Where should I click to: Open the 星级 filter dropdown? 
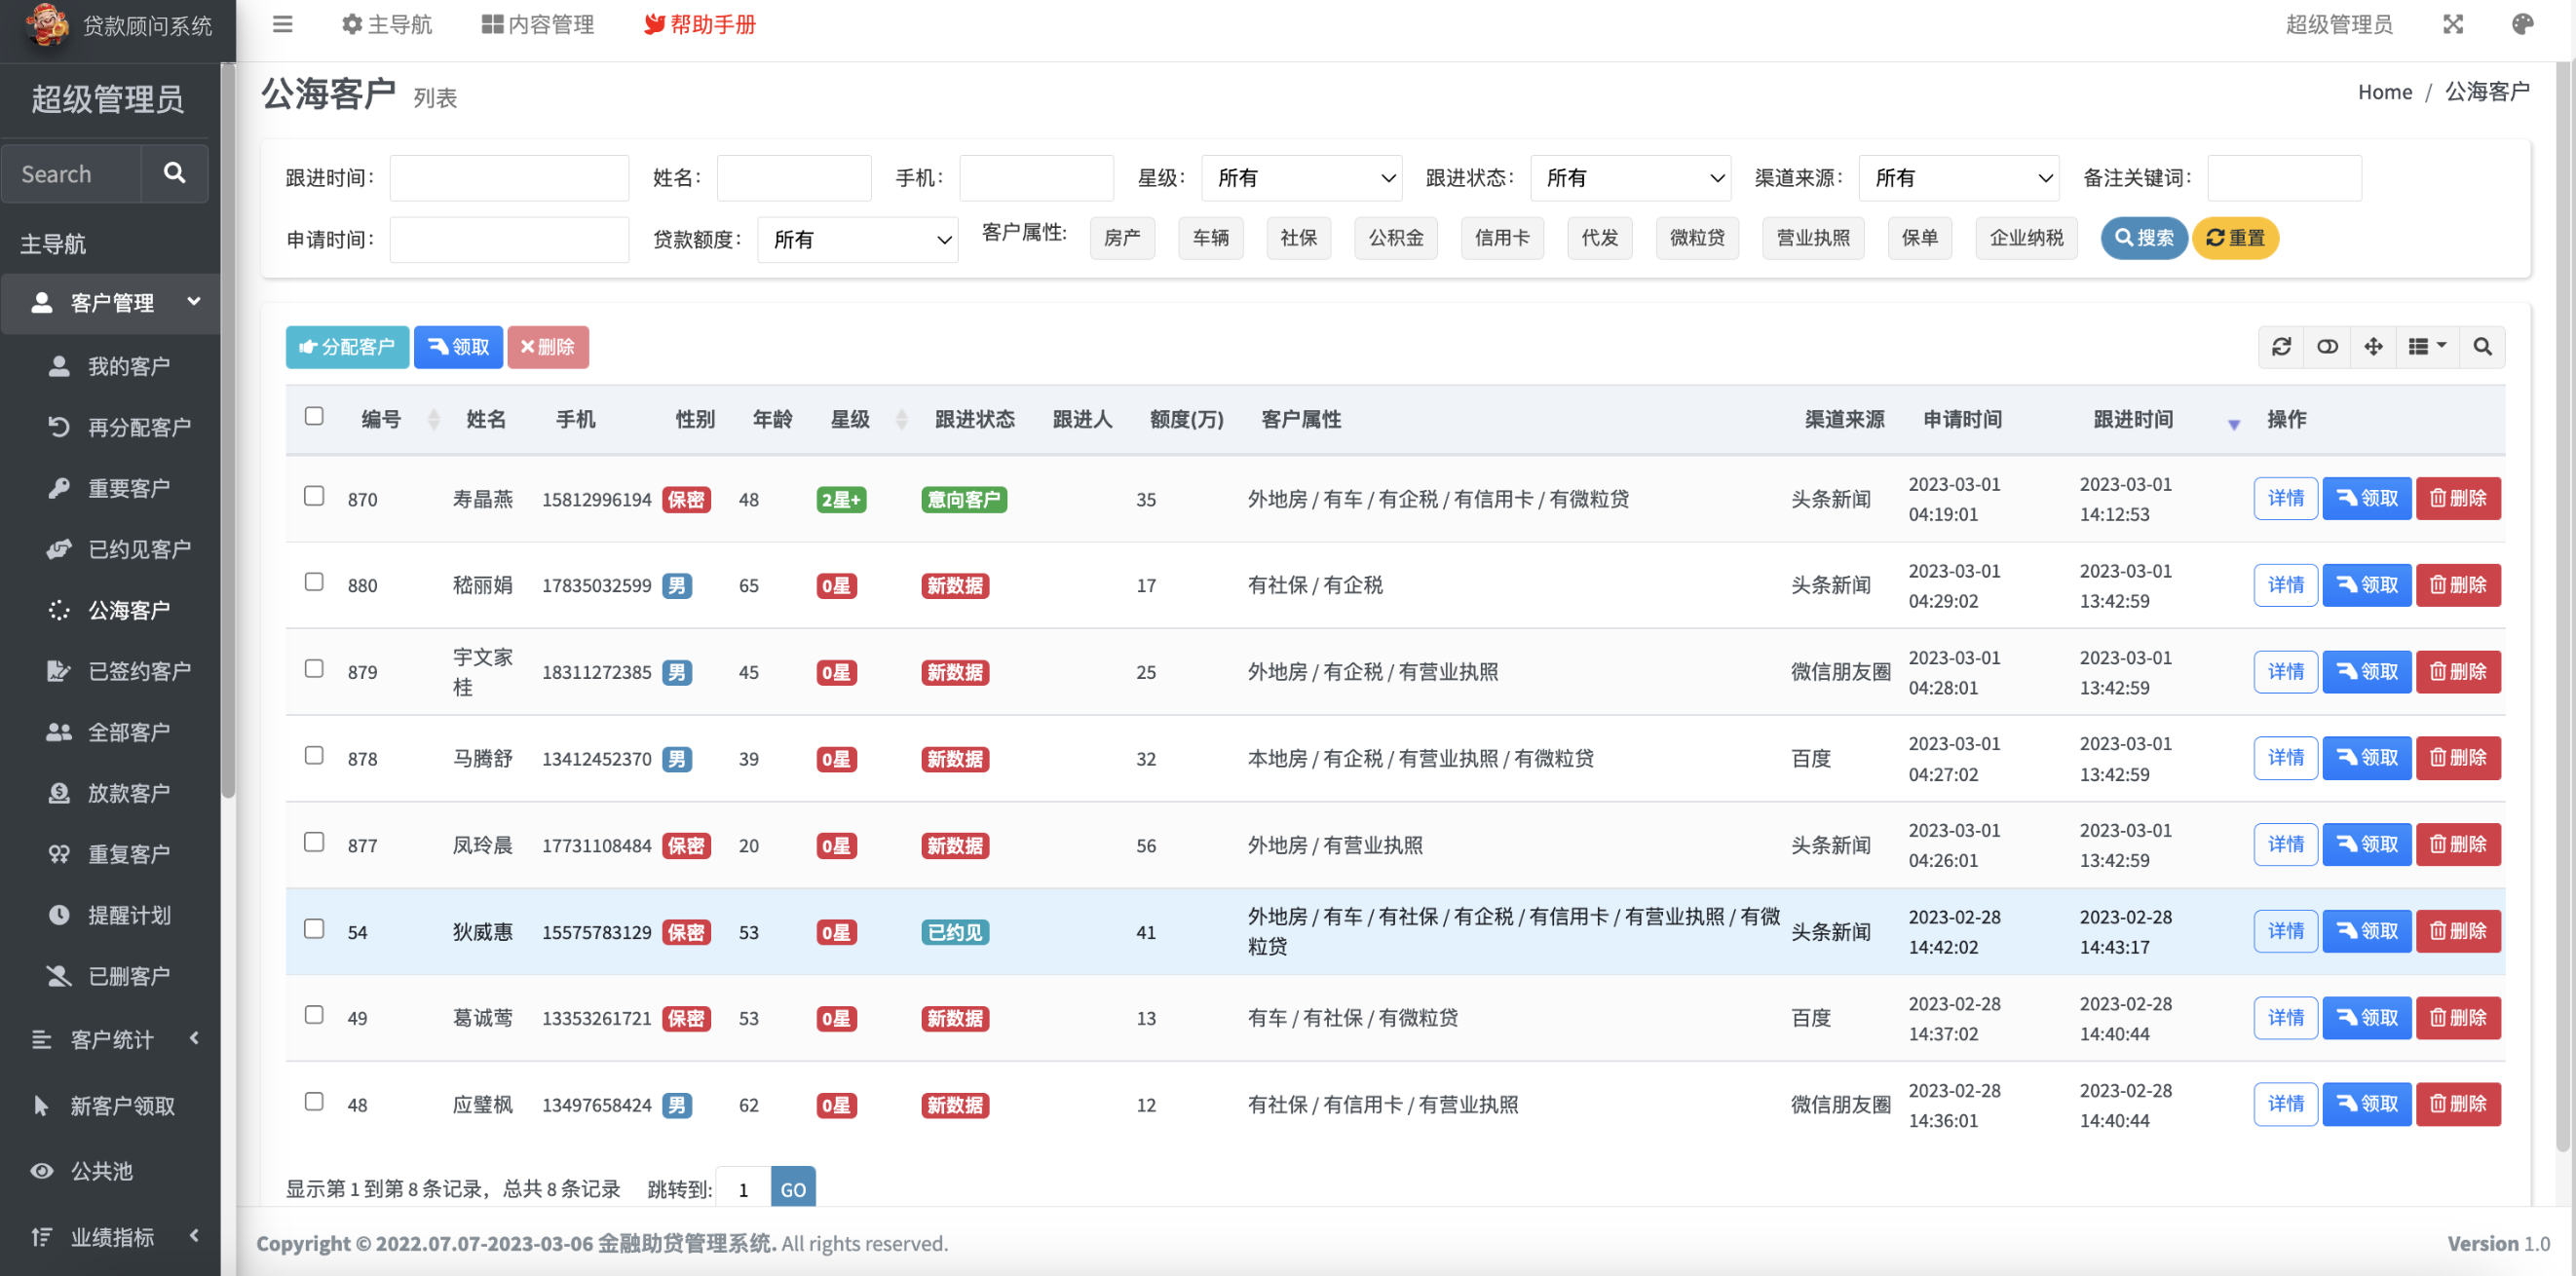tap(1301, 178)
